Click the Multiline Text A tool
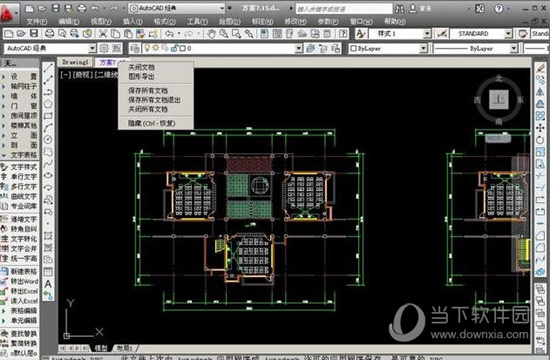550x360 pixels. pos(48,284)
